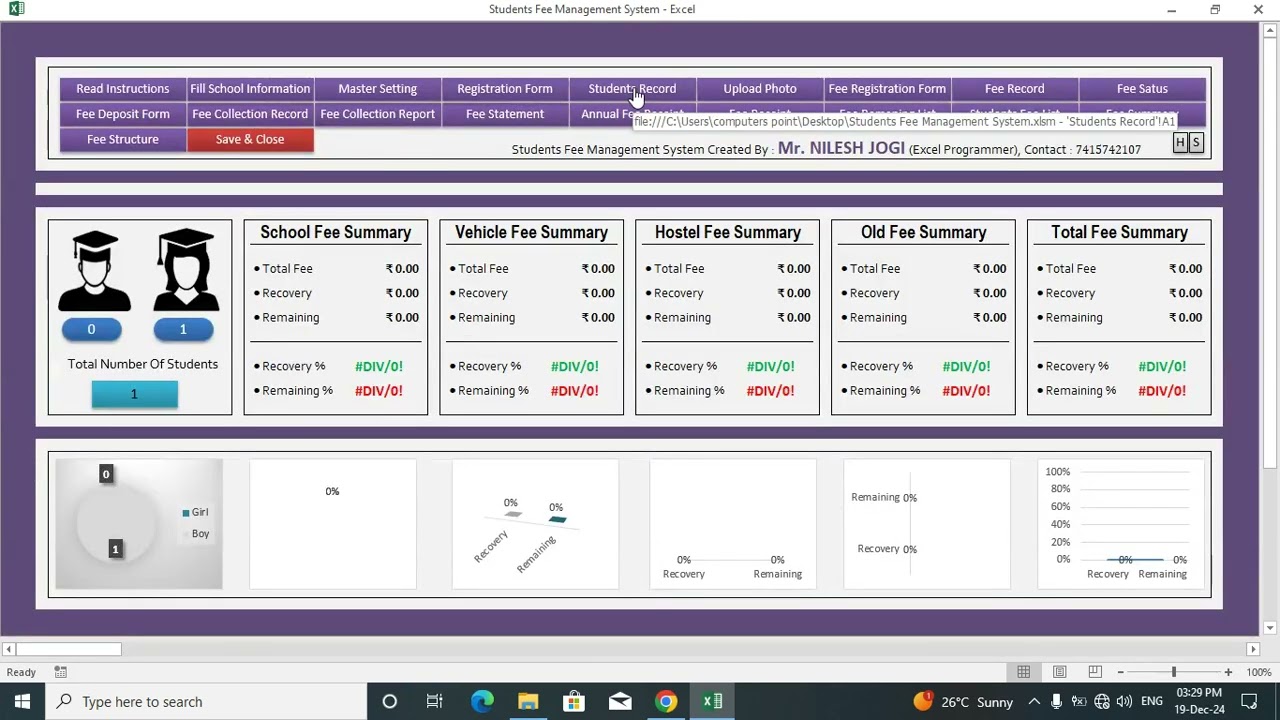
Task: Switch to Page Break Preview
Action: click(1095, 672)
